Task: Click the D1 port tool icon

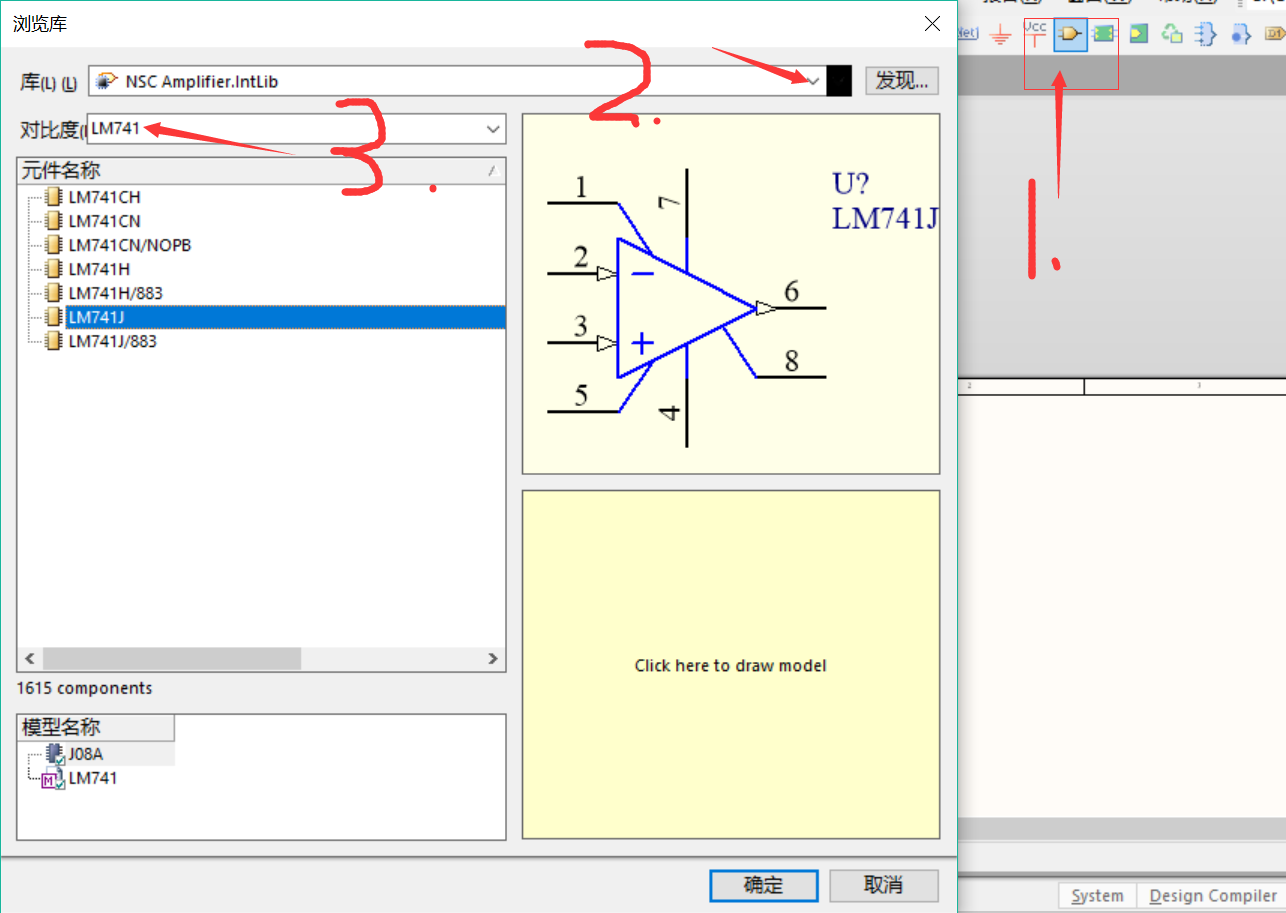Action: point(1275,34)
